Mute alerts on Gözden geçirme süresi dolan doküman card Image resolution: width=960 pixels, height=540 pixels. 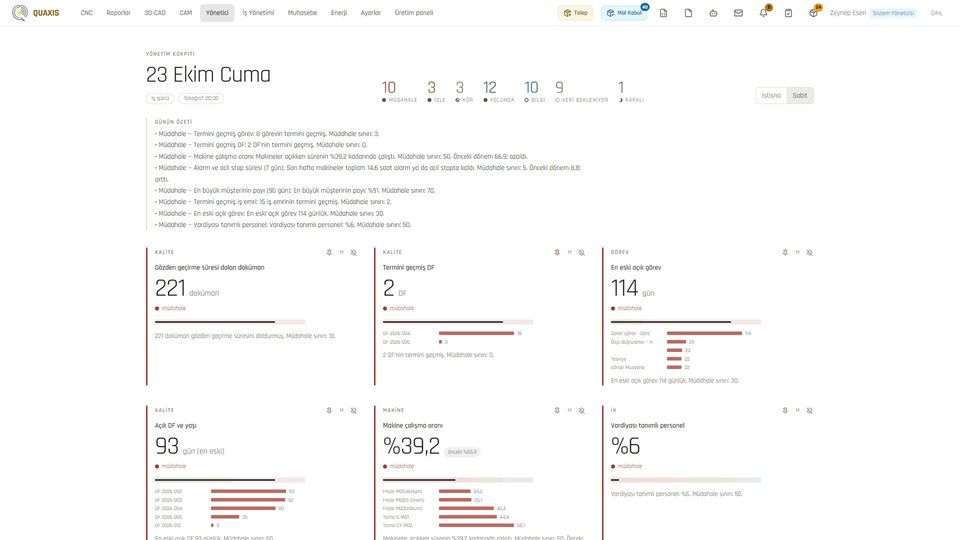[354, 252]
